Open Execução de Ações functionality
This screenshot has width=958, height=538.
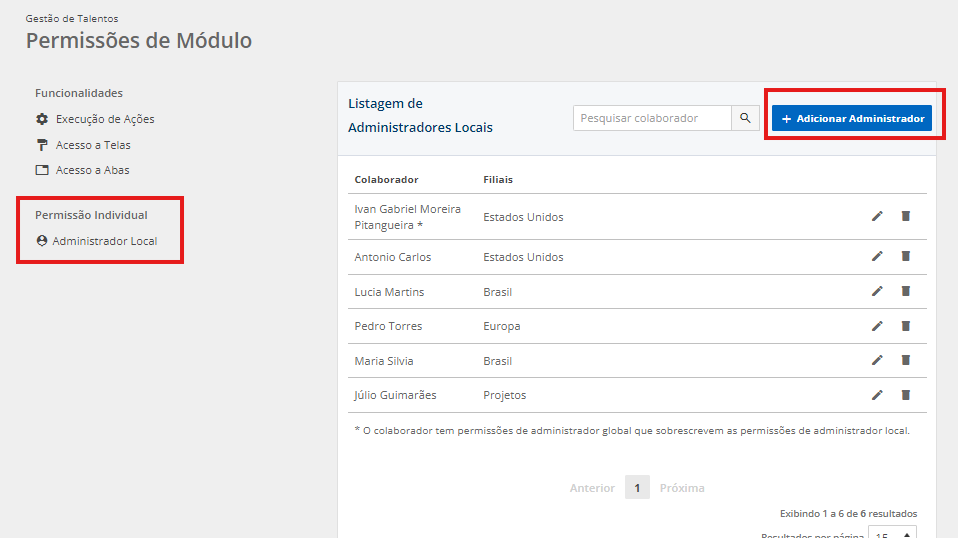coord(104,119)
